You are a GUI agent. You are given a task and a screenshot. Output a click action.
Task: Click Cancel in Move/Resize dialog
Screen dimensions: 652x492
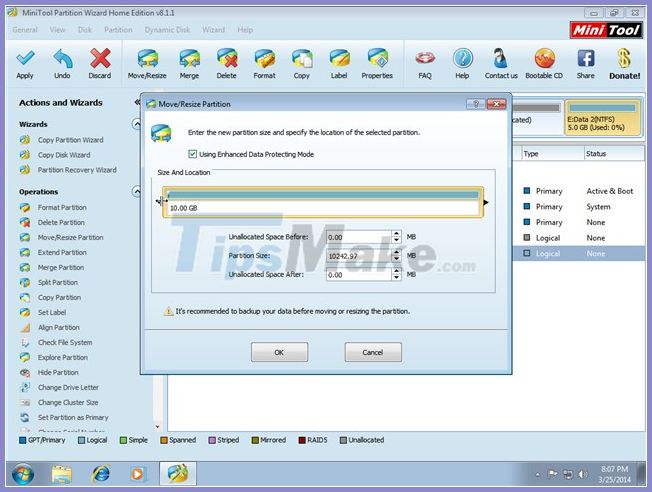[373, 352]
